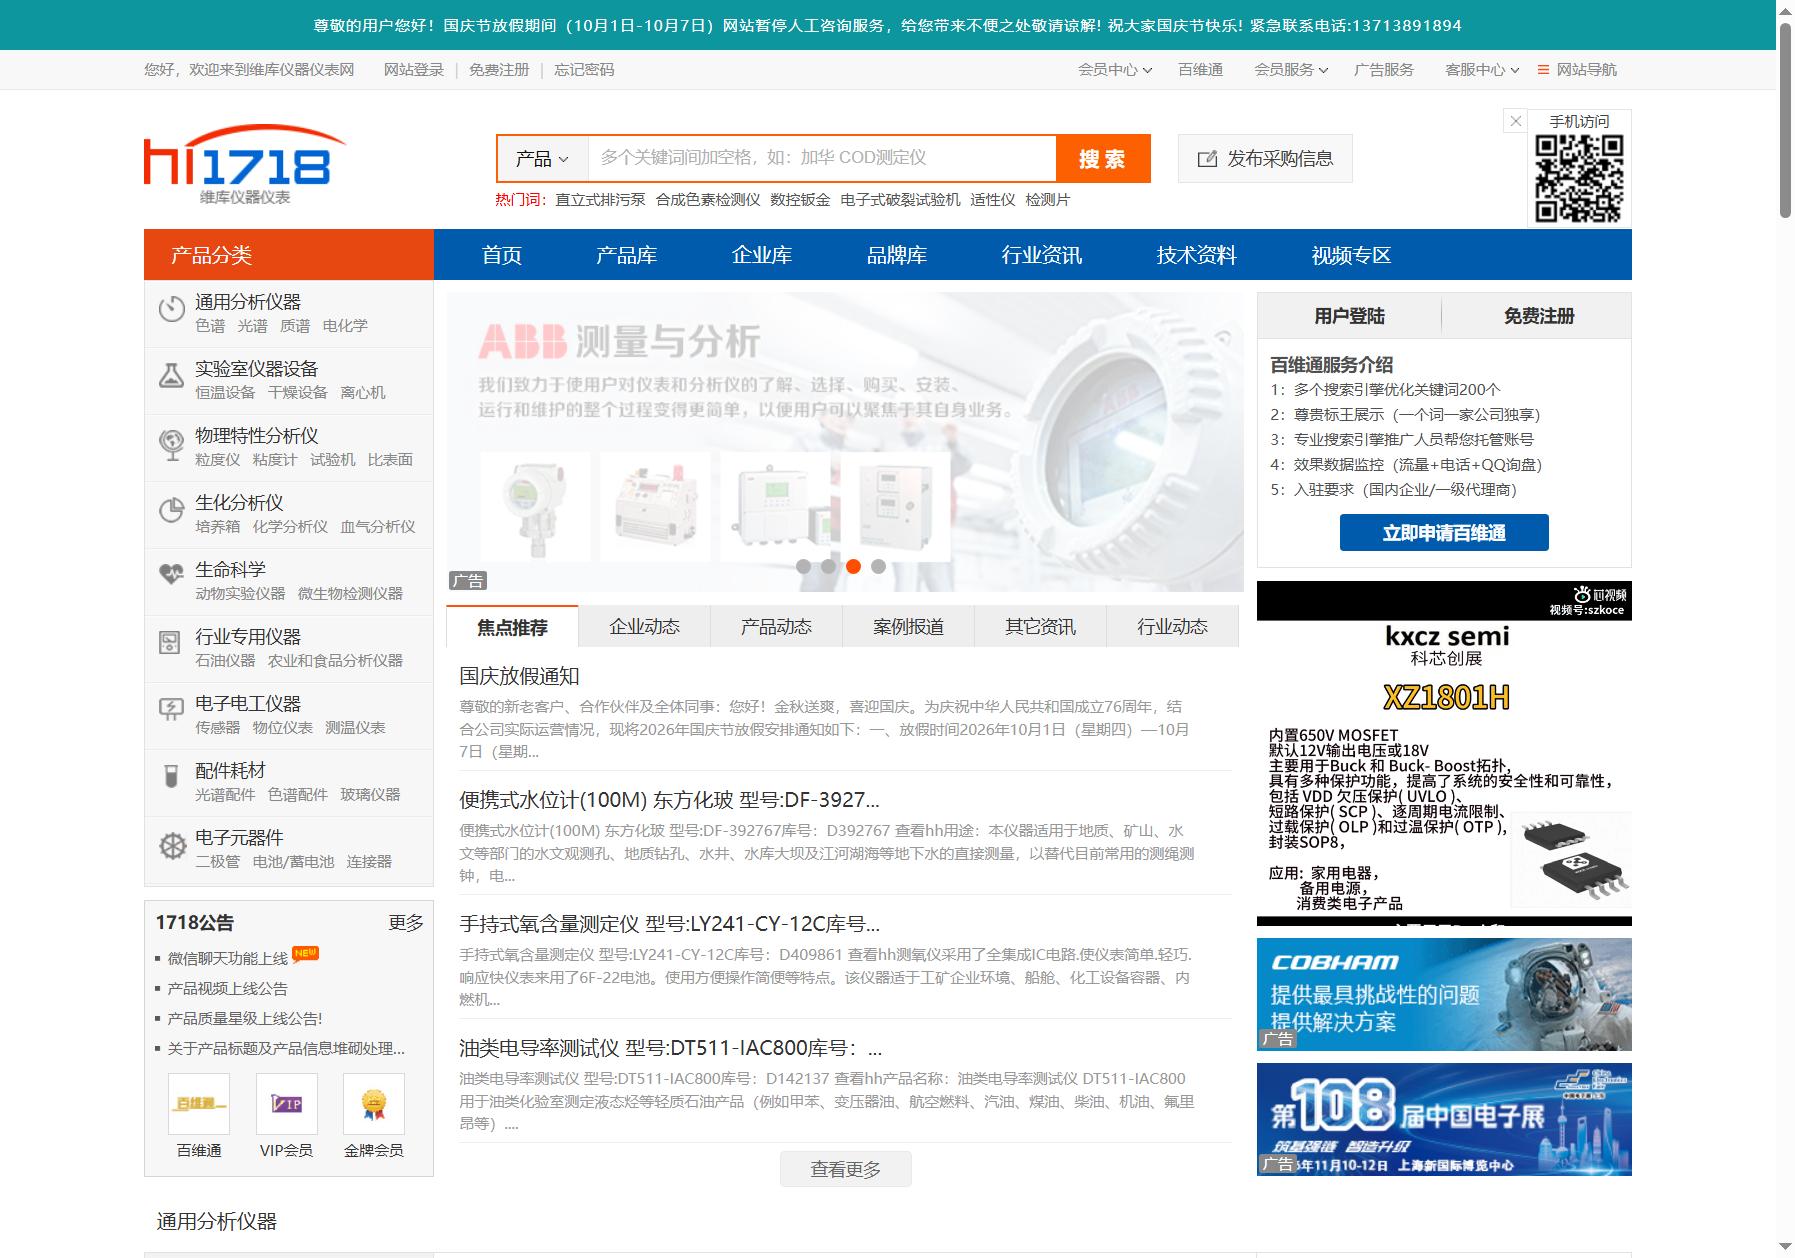
Task: Switch to the 免费注册 tab
Action: 1539,316
